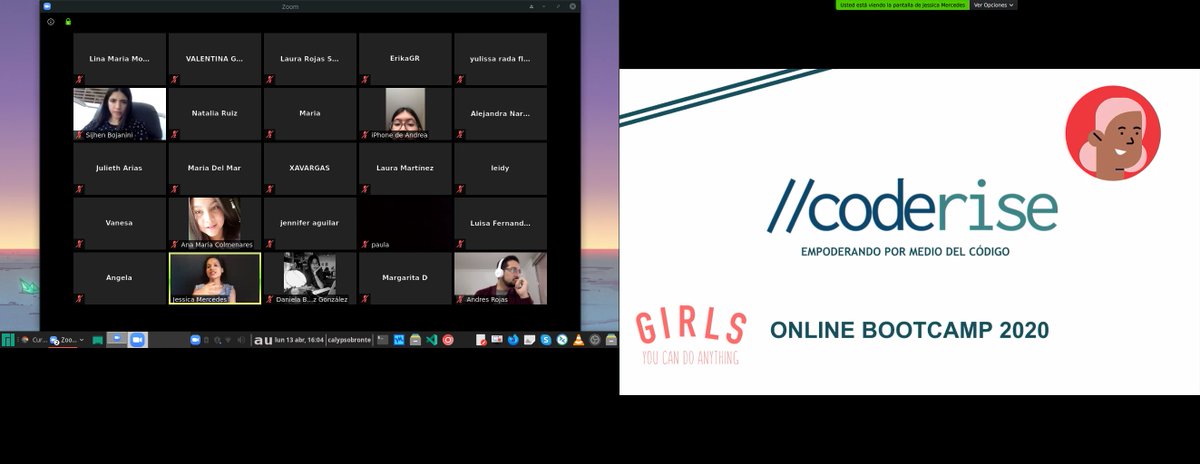The width and height of the screenshot is (1200, 464).
Task: Click muted mic icon on ErikaGR tile
Action: tap(365, 79)
